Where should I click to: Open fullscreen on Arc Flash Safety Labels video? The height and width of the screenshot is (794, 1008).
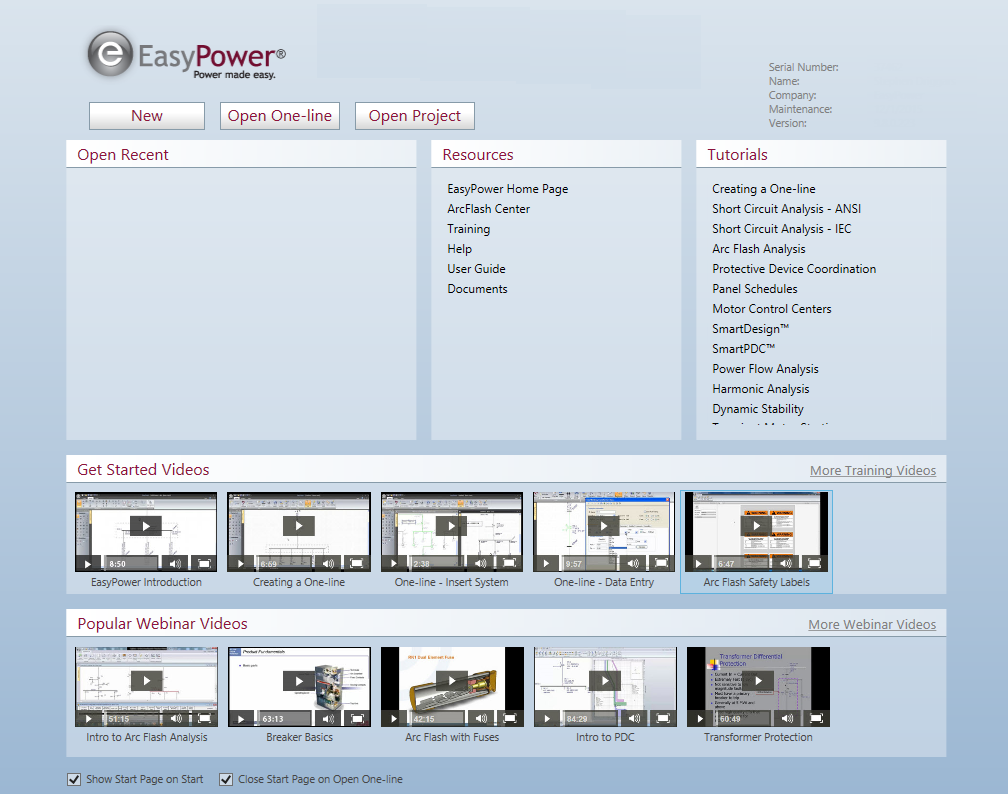tap(814, 564)
